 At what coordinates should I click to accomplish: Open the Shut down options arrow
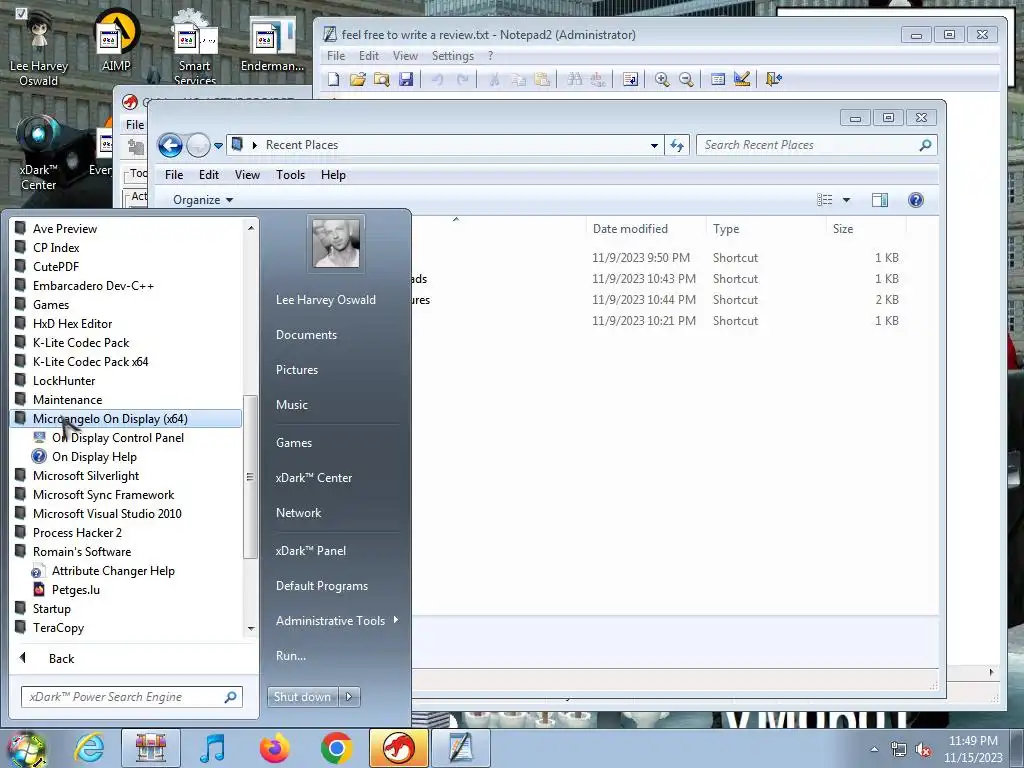349,697
